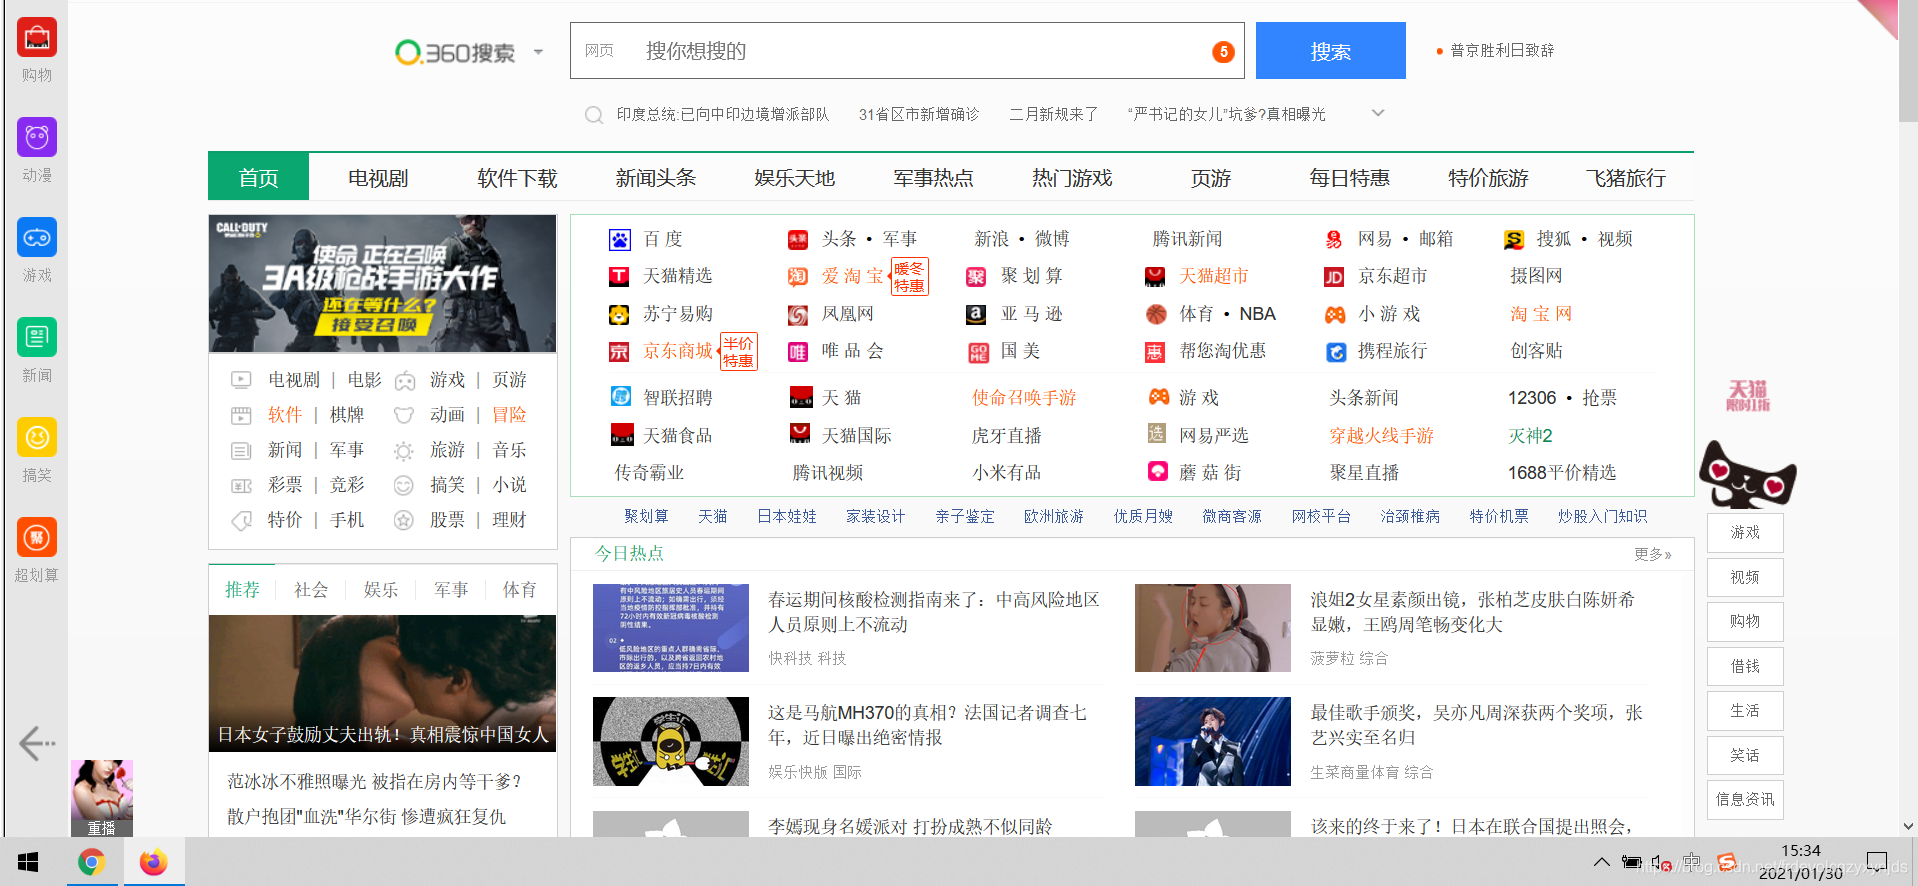Viewport: 1918px width, 886px height.
Task: Select the 软件下载 navigation tab
Action: [517, 178]
